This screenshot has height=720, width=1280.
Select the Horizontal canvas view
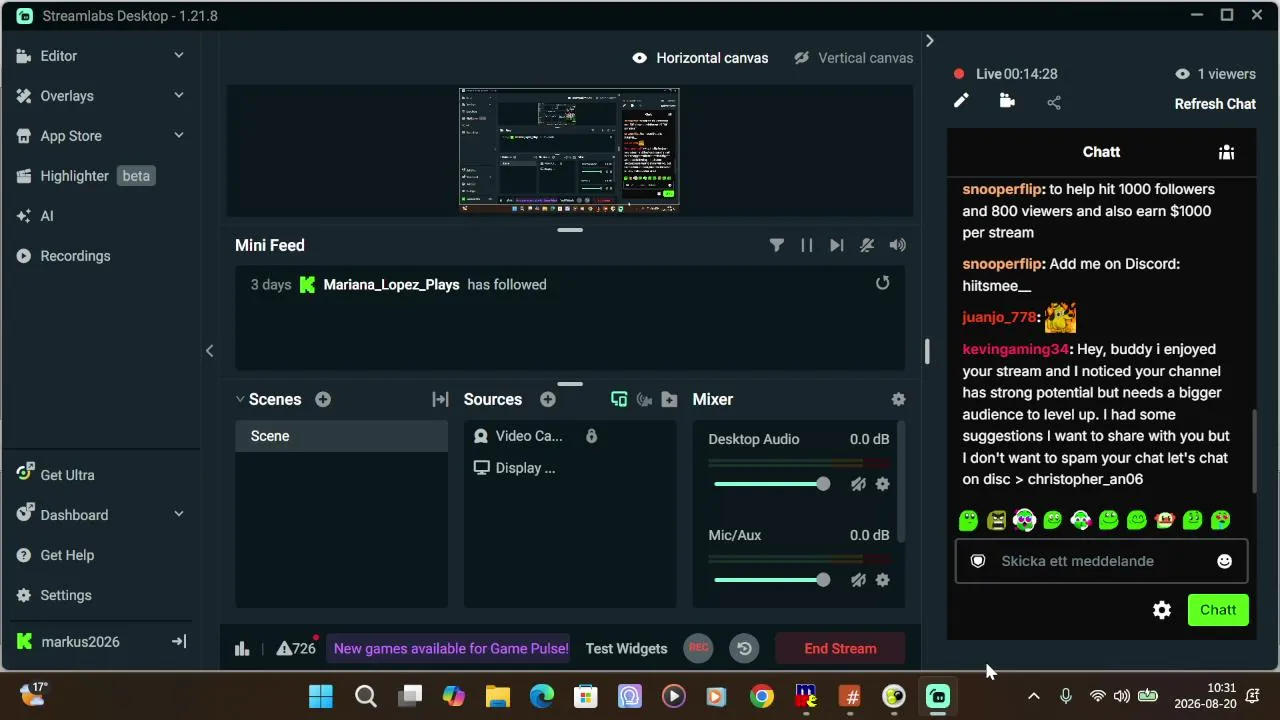pyautogui.click(x=700, y=58)
